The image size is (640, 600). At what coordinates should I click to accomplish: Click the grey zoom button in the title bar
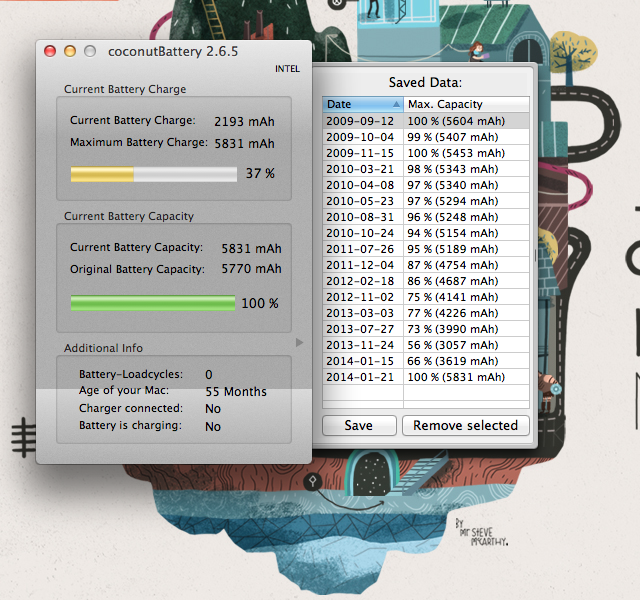click(x=90, y=51)
